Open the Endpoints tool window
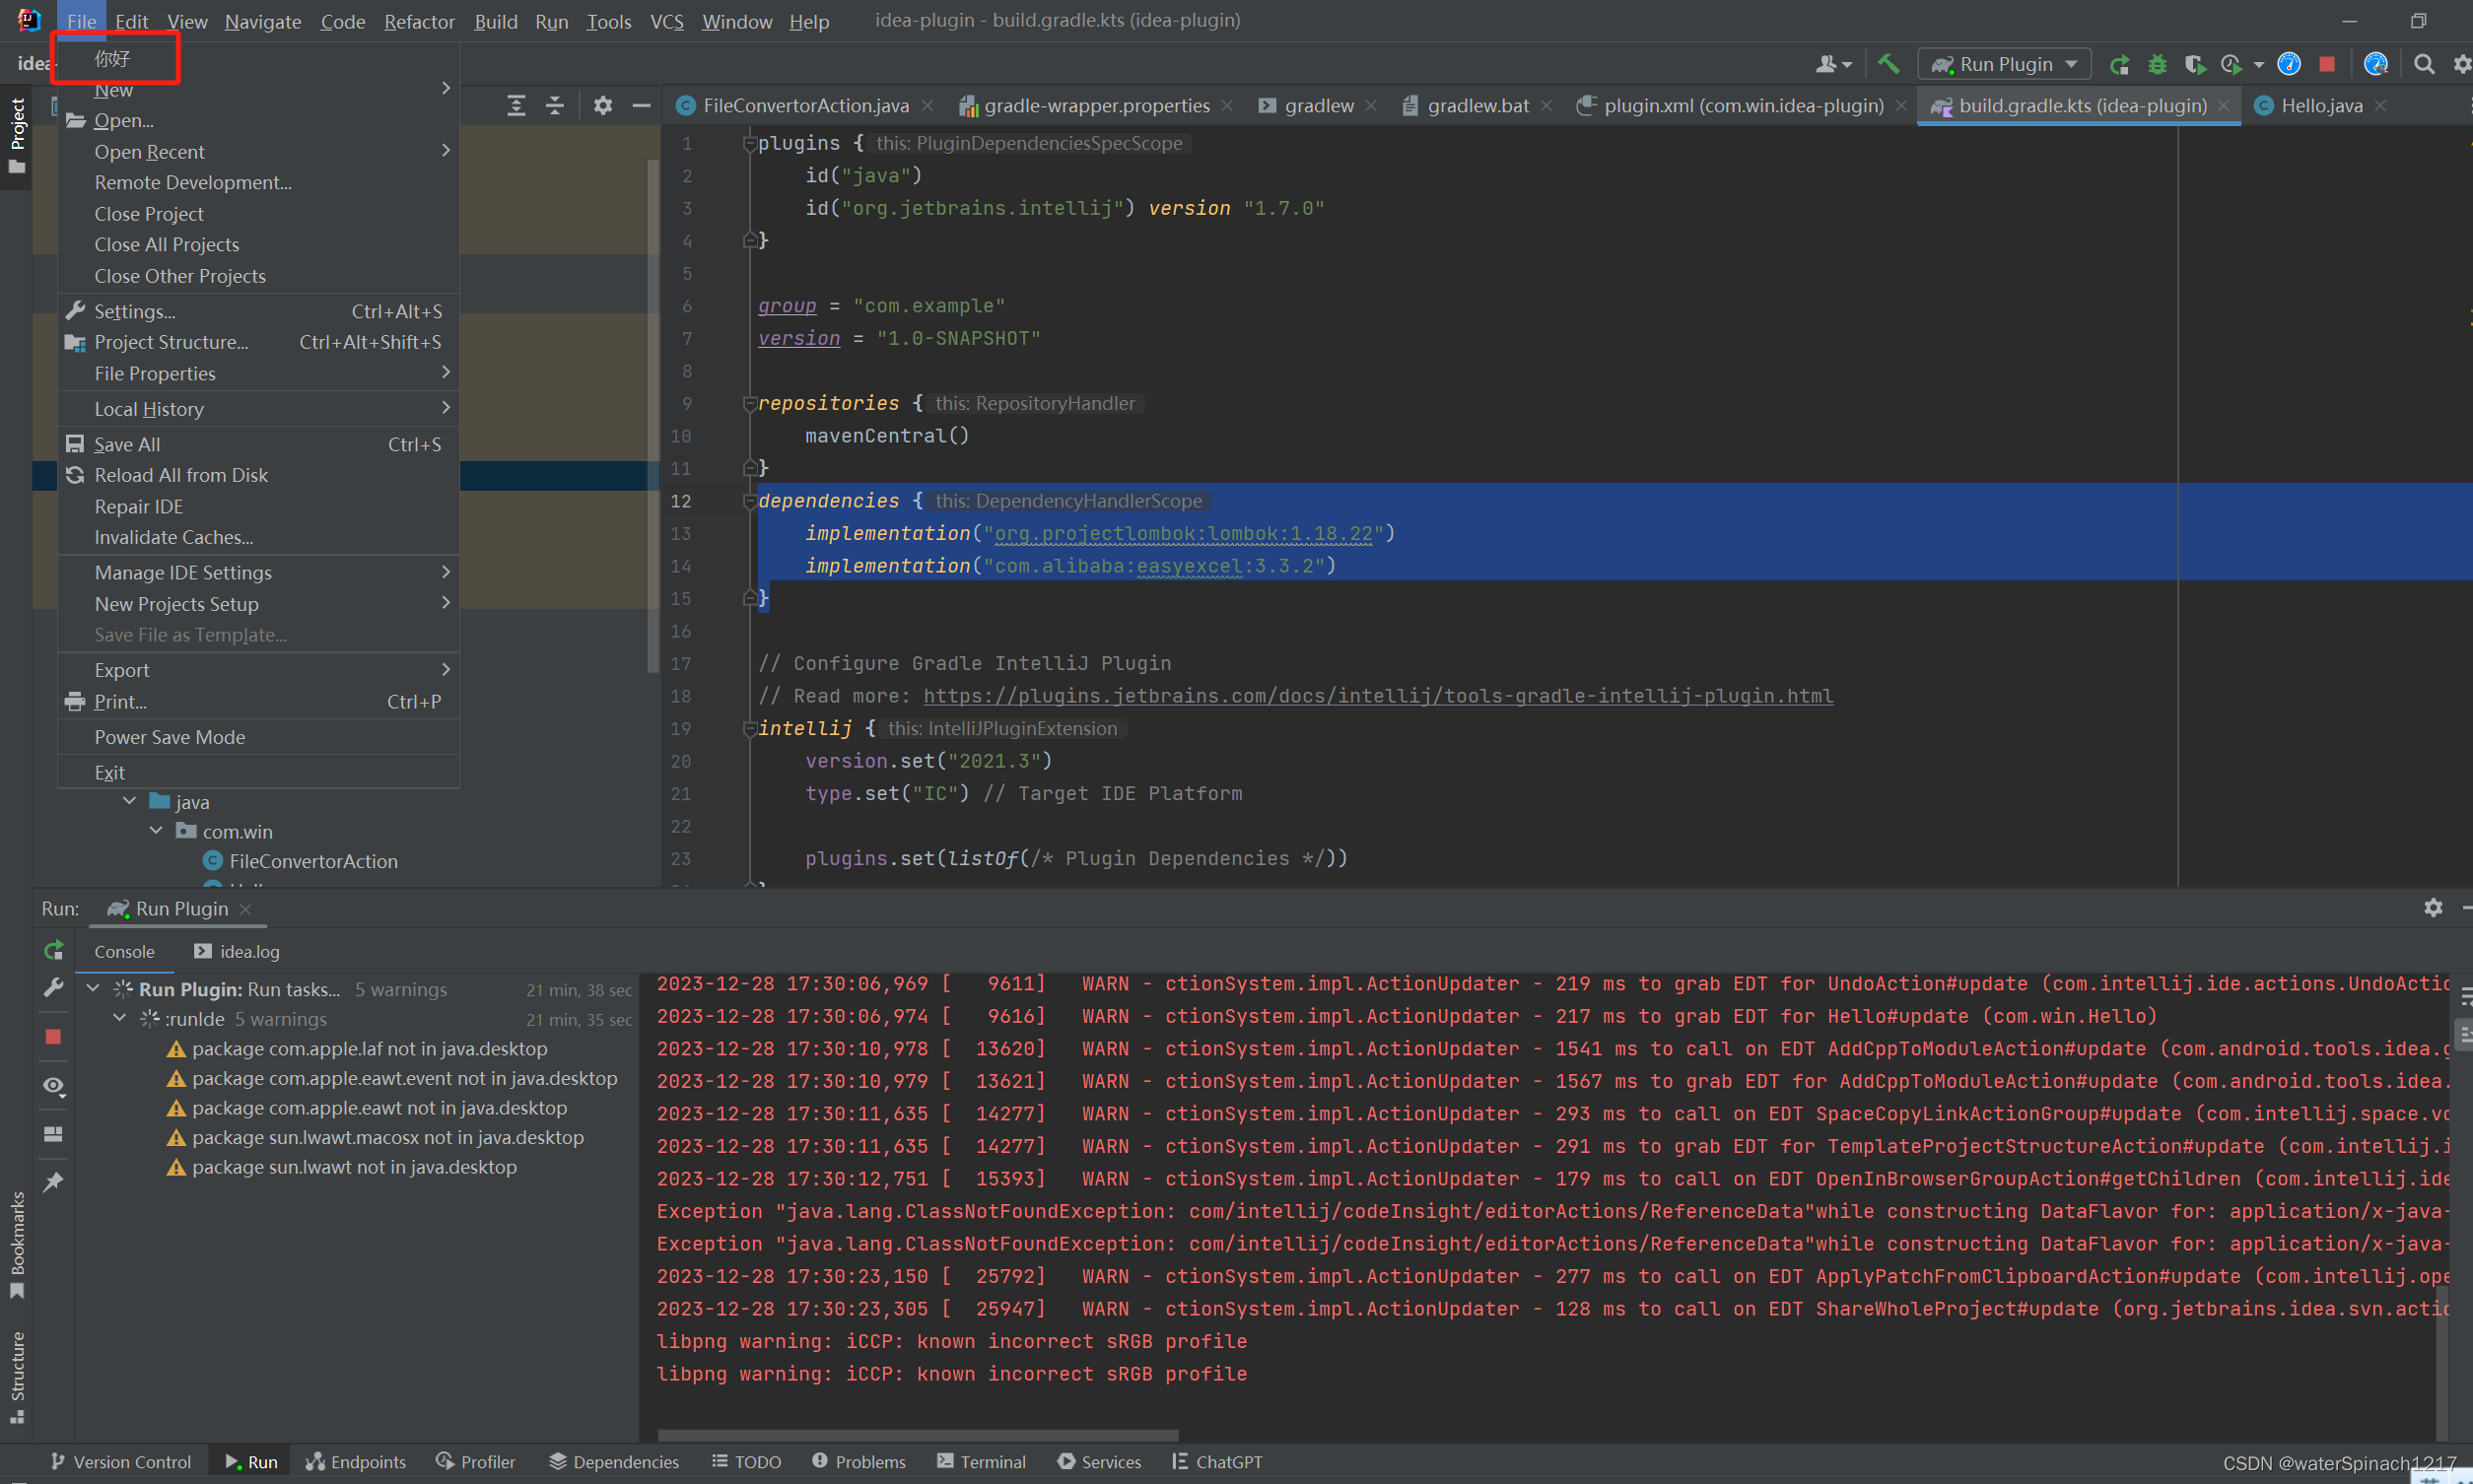This screenshot has height=1484, width=2473. pyautogui.click(x=356, y=1462)
